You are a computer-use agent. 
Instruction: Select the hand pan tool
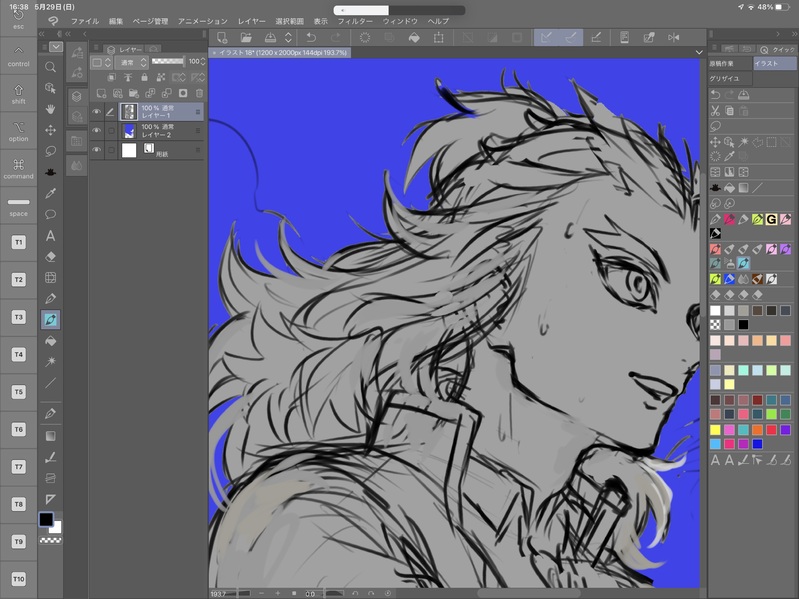[50, 109]
